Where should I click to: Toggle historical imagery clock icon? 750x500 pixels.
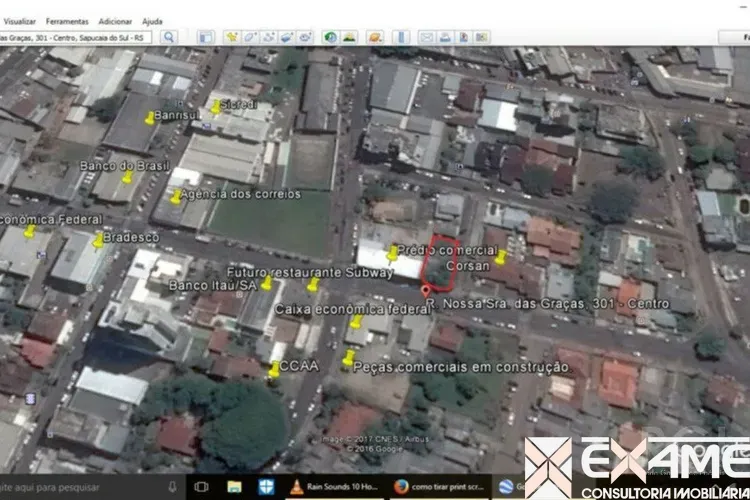point(330,37)
